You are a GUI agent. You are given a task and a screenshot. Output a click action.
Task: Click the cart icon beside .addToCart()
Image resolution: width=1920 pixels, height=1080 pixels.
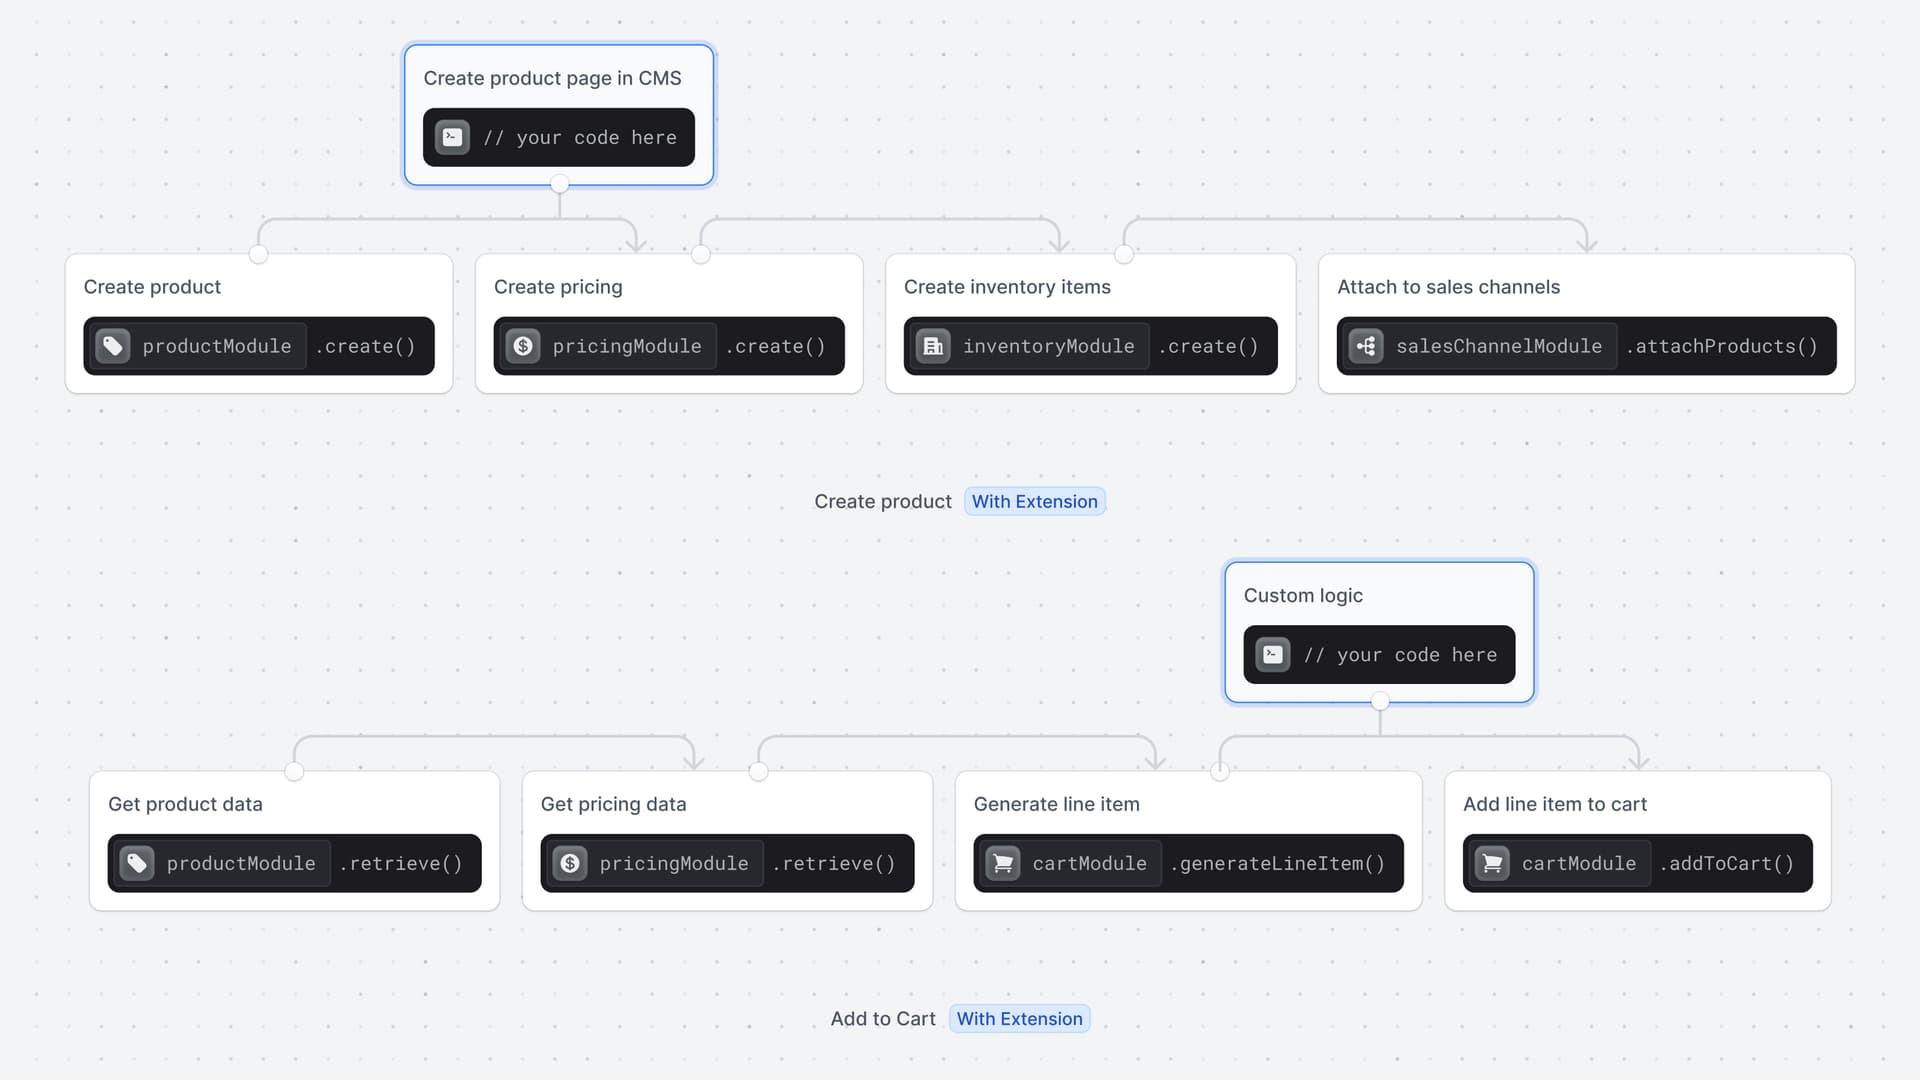pyautogui.click(x=1492, y=863)
